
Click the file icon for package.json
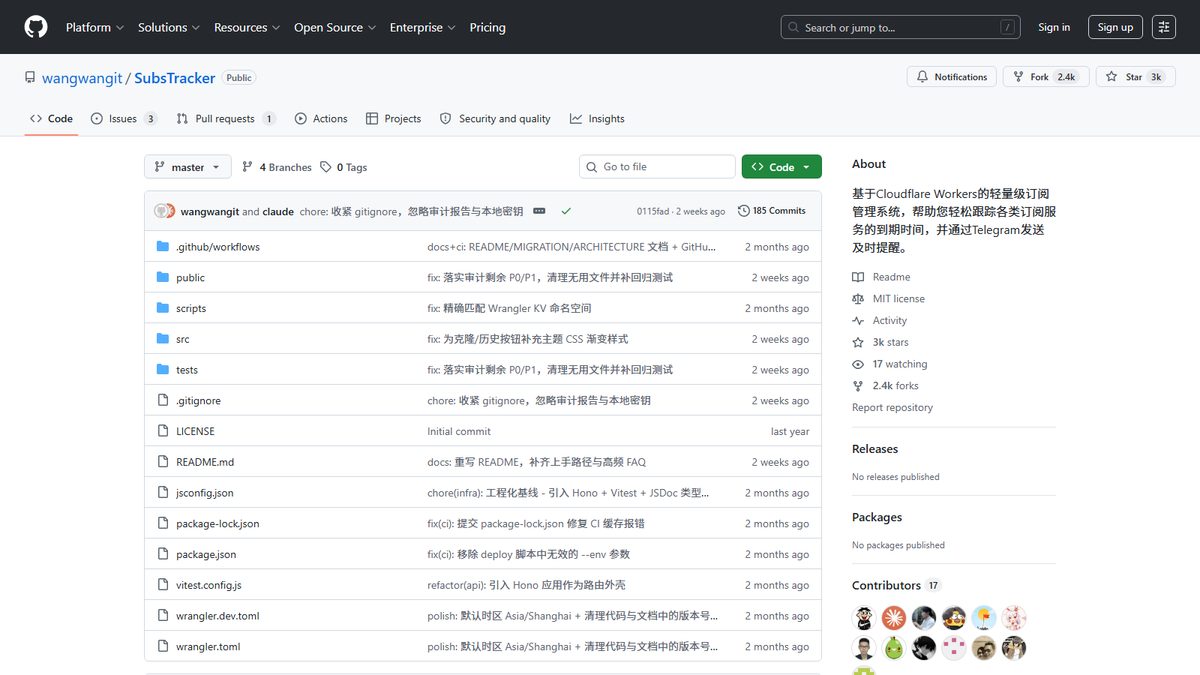point(163,554)
